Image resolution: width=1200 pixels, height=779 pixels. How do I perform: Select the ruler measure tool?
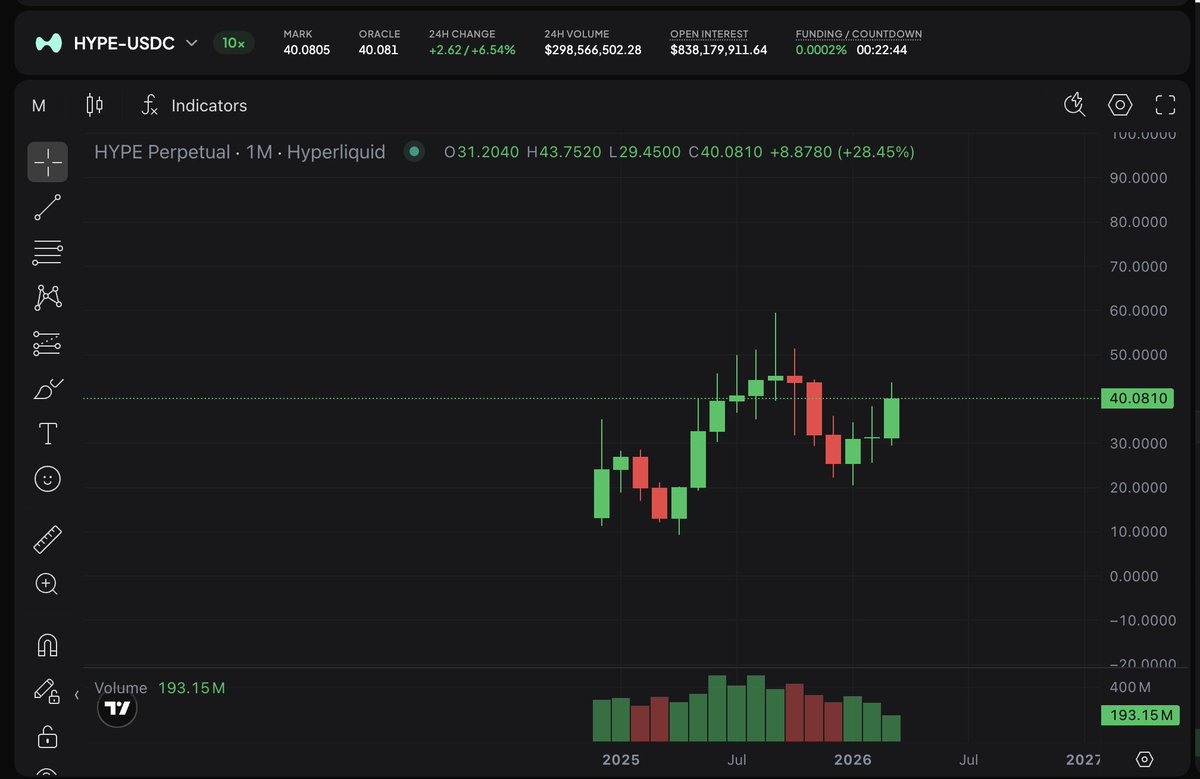[x=47, y=539]
